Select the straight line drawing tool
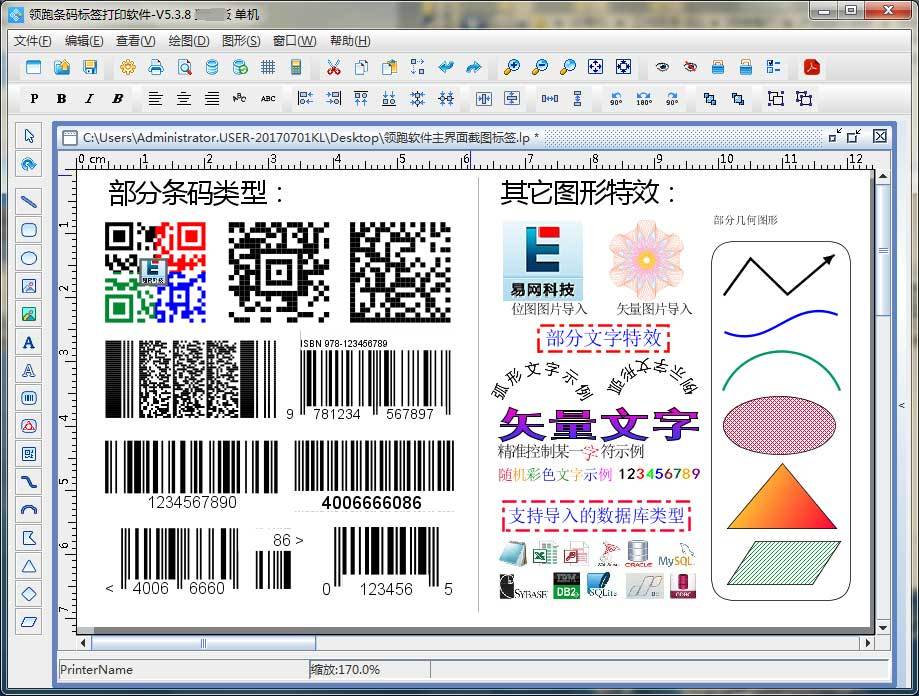 (x=29, y=202)
